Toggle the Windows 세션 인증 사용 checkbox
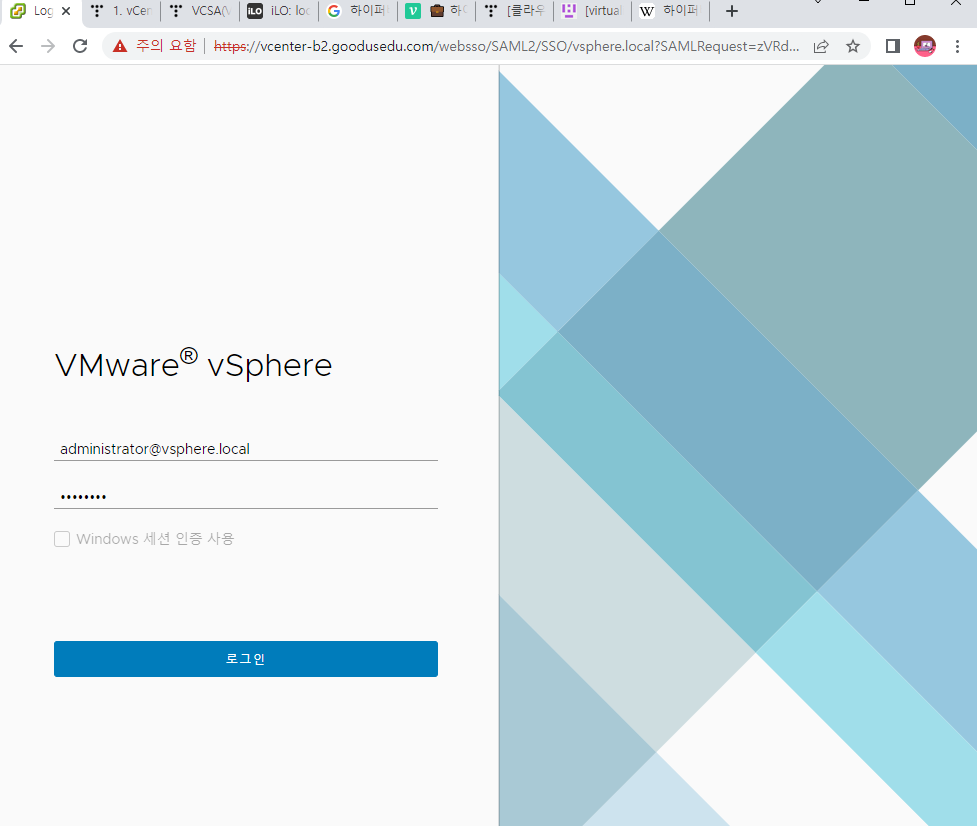 (62, 539)
